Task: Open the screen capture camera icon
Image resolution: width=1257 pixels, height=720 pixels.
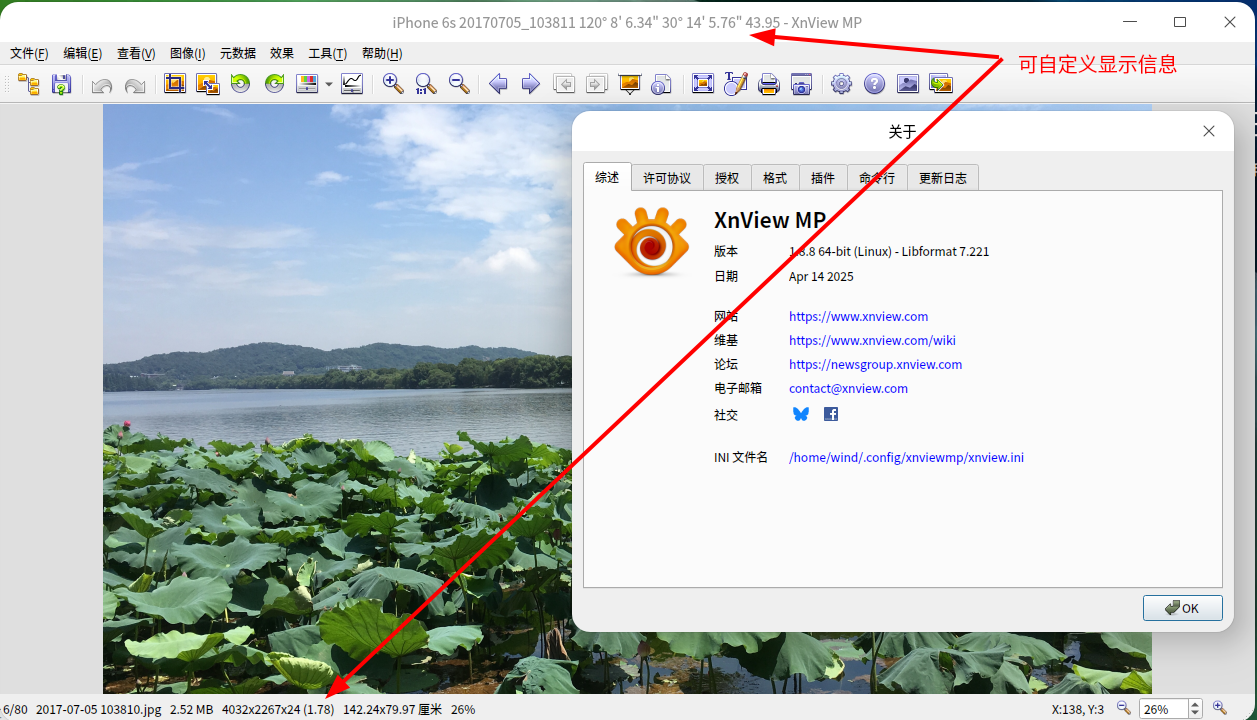Action: coord(801,84)
